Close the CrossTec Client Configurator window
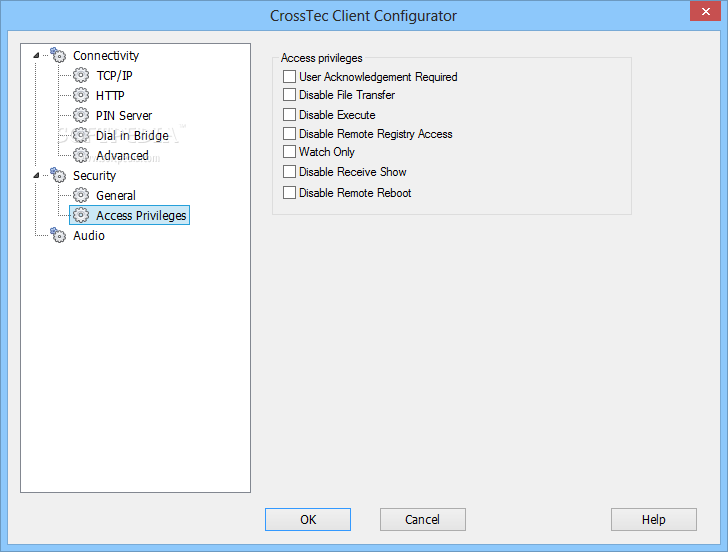 click(x=706, y=11)
